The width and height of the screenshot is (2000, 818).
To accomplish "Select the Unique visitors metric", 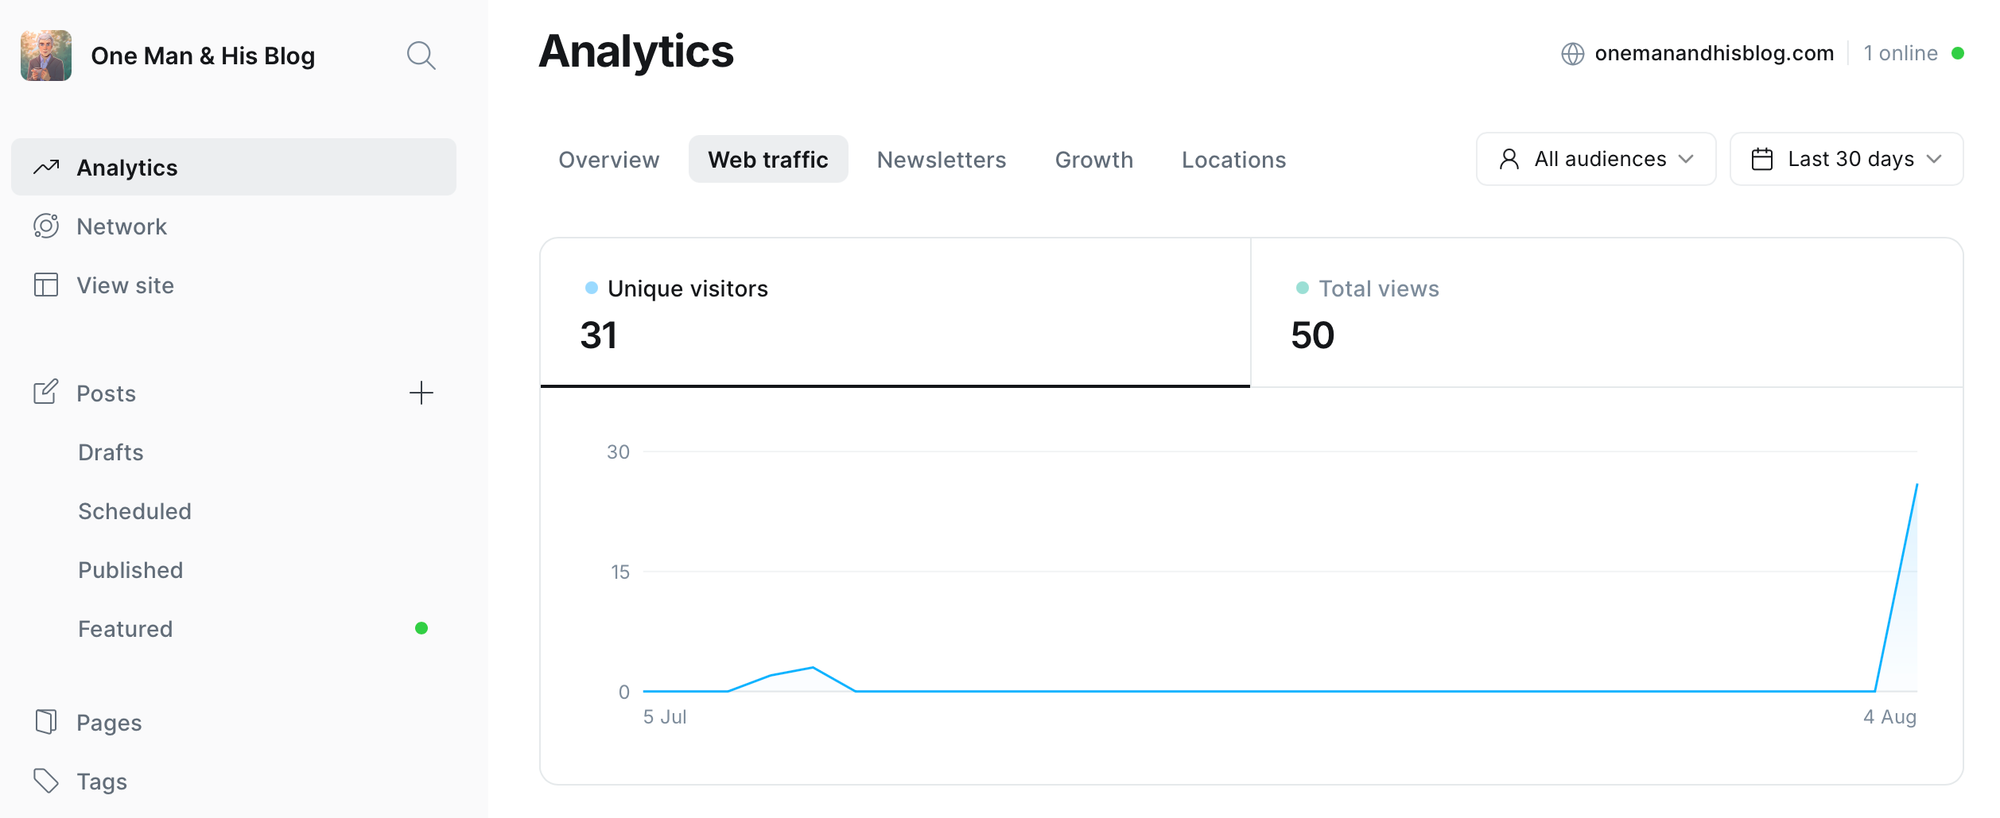I will (x=895, y=312).
